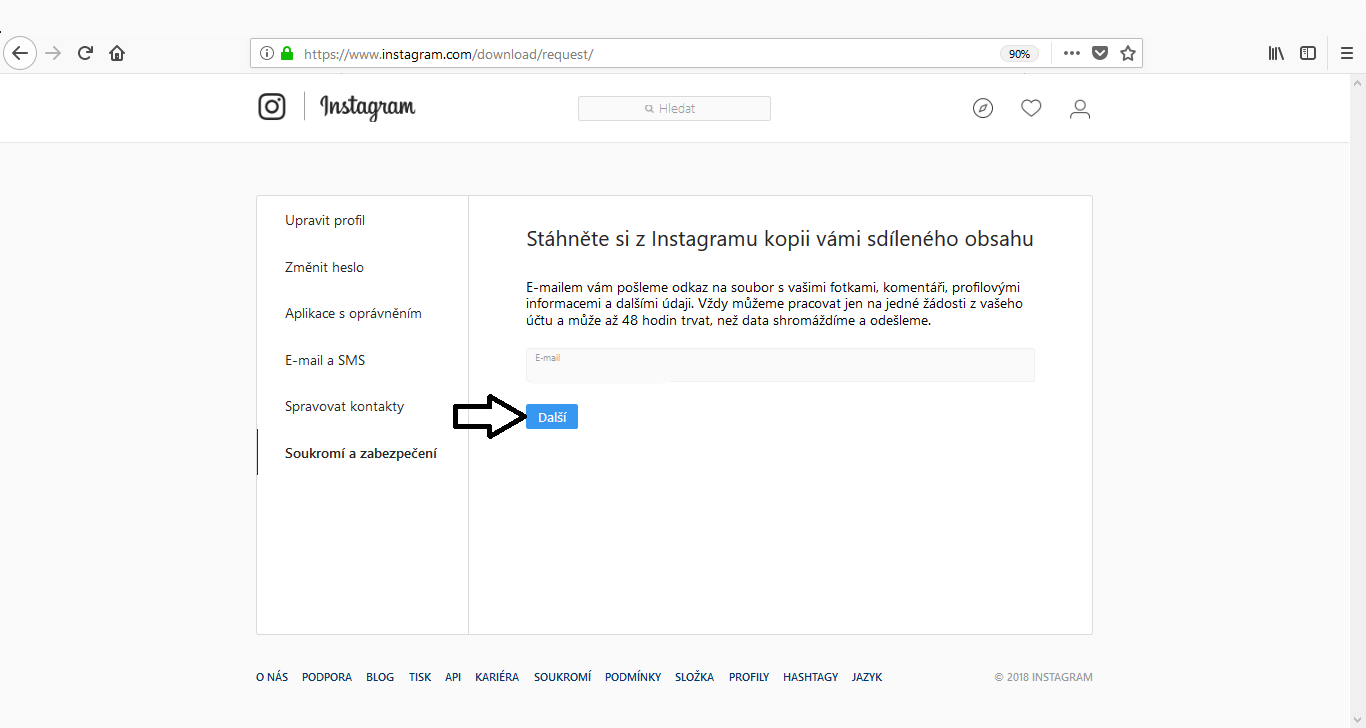
Task: Open the PROFILY footer link
Action: [x=749, y=677]
